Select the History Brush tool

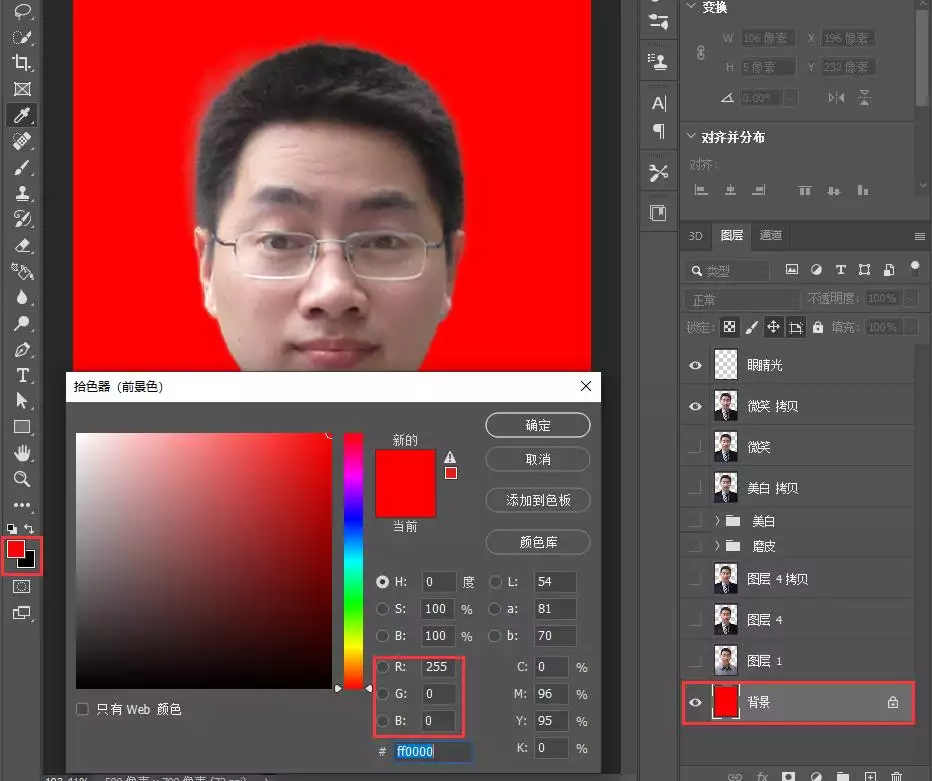click(22, 219)
